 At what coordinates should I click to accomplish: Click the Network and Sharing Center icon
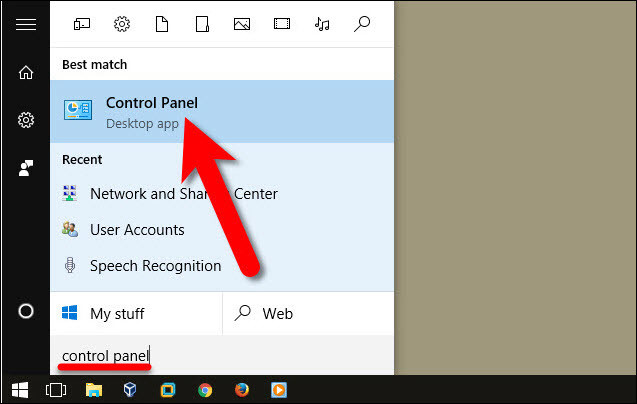click(70, 193)
